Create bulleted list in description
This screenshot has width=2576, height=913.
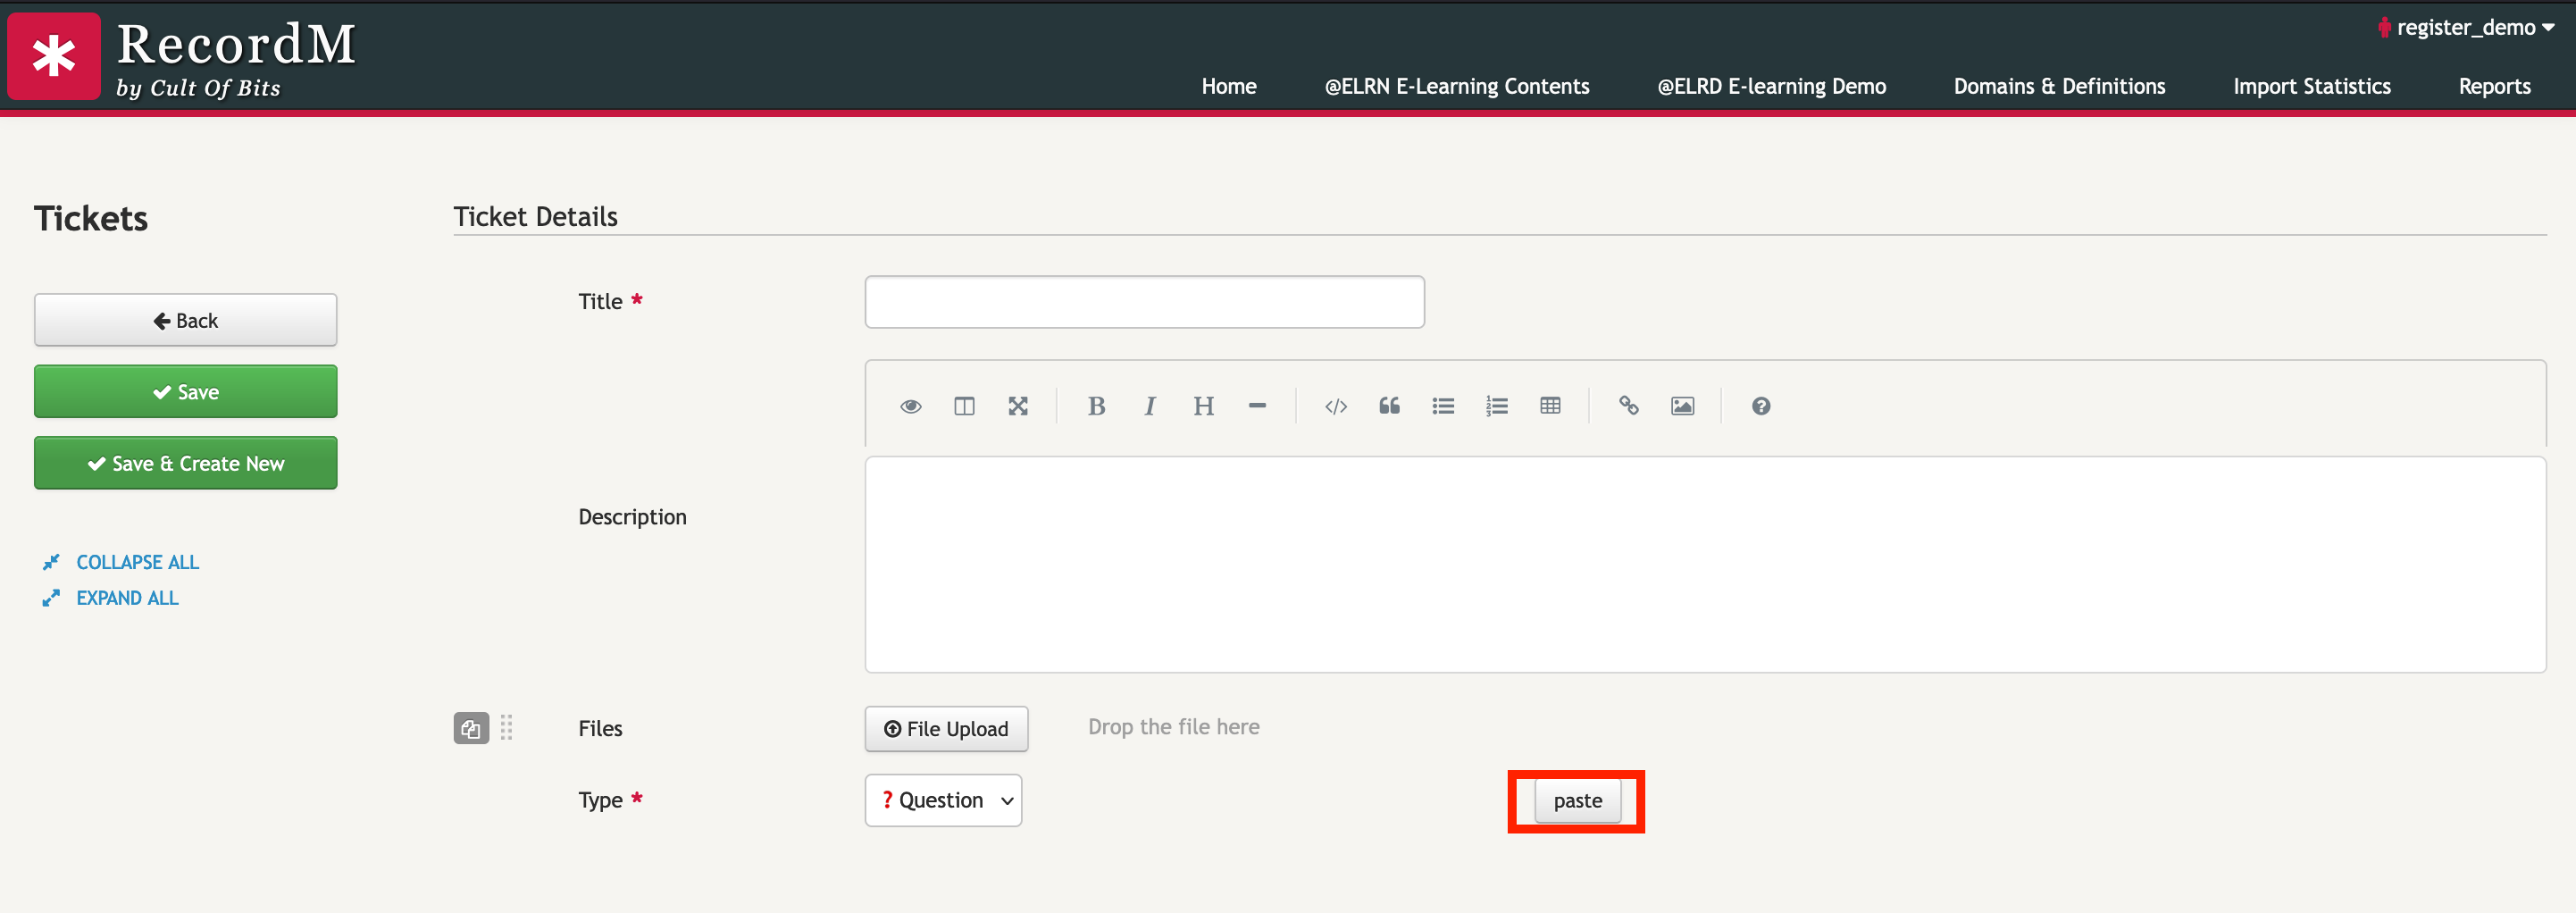1443,406
